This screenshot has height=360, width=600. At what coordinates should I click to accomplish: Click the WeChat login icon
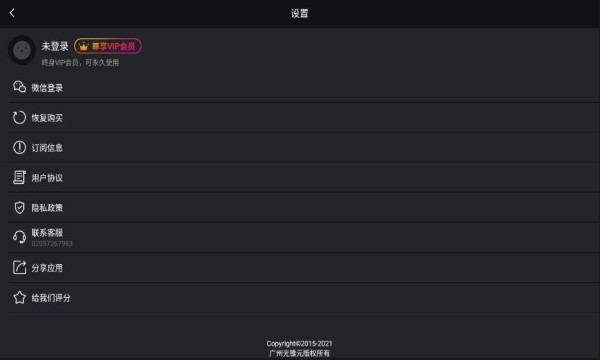coord(20,87)
